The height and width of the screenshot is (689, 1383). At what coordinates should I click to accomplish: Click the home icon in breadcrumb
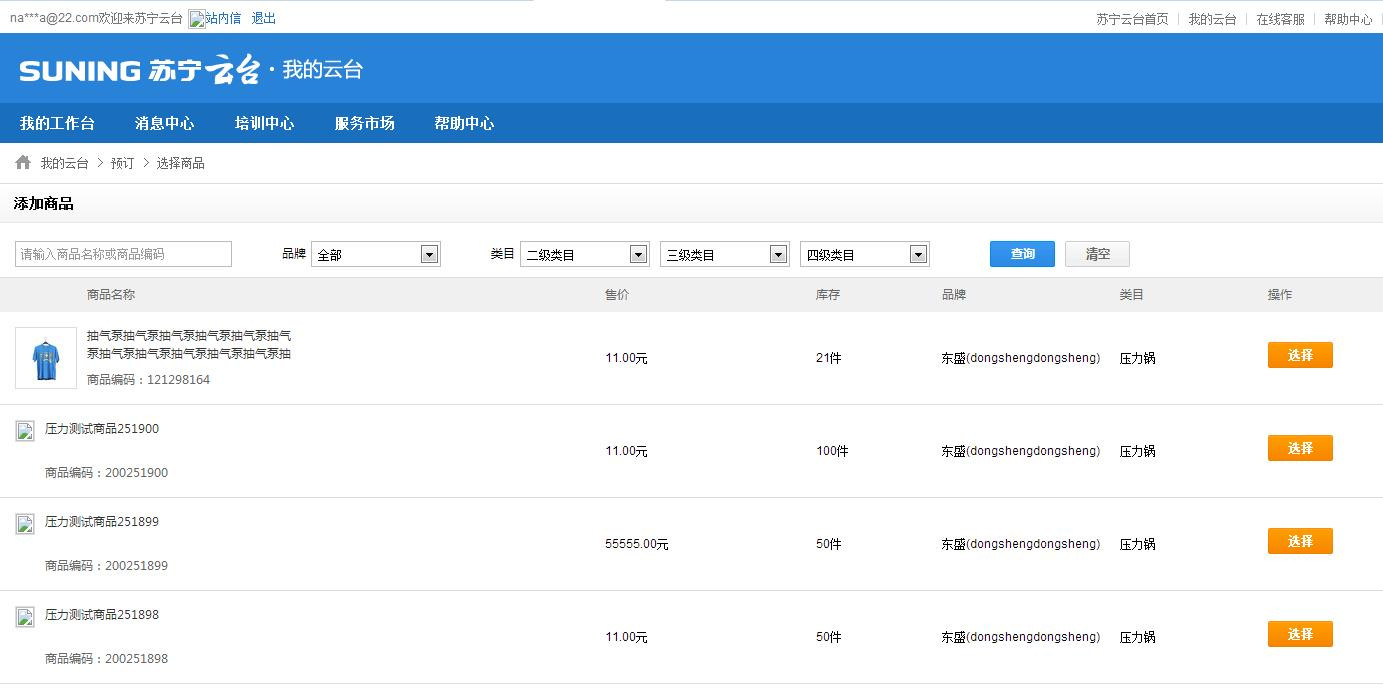(23, 162)
